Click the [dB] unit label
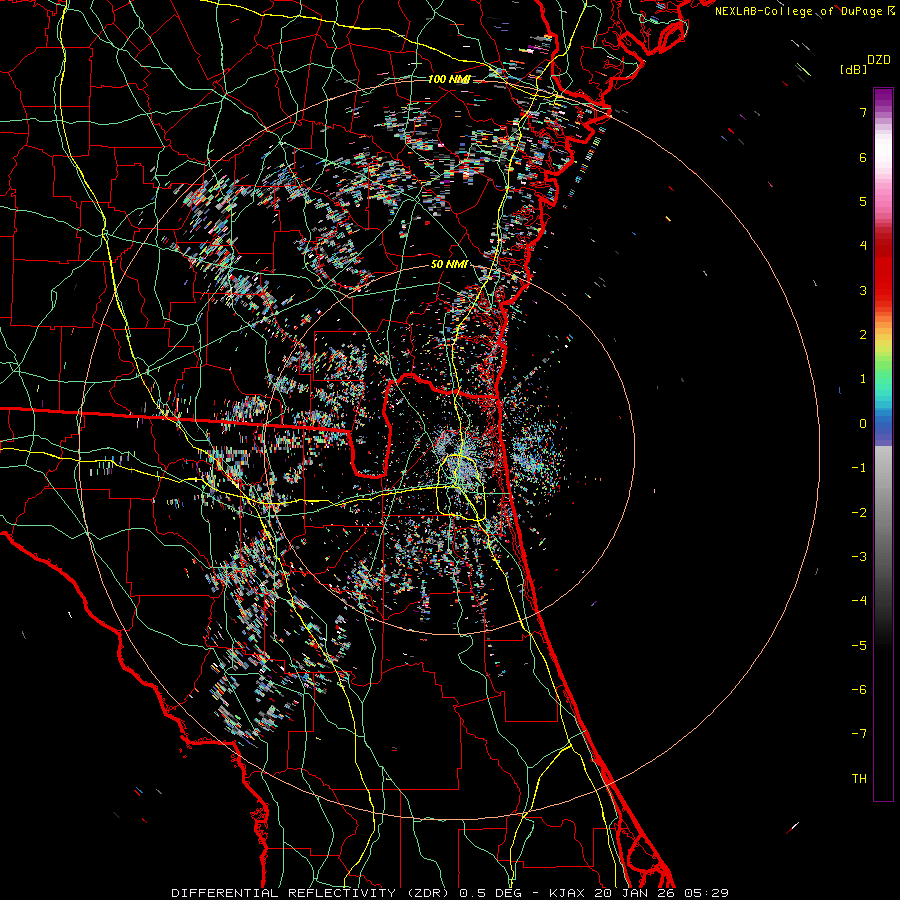The width and height of the screenshot is (900, 900). 854,70
